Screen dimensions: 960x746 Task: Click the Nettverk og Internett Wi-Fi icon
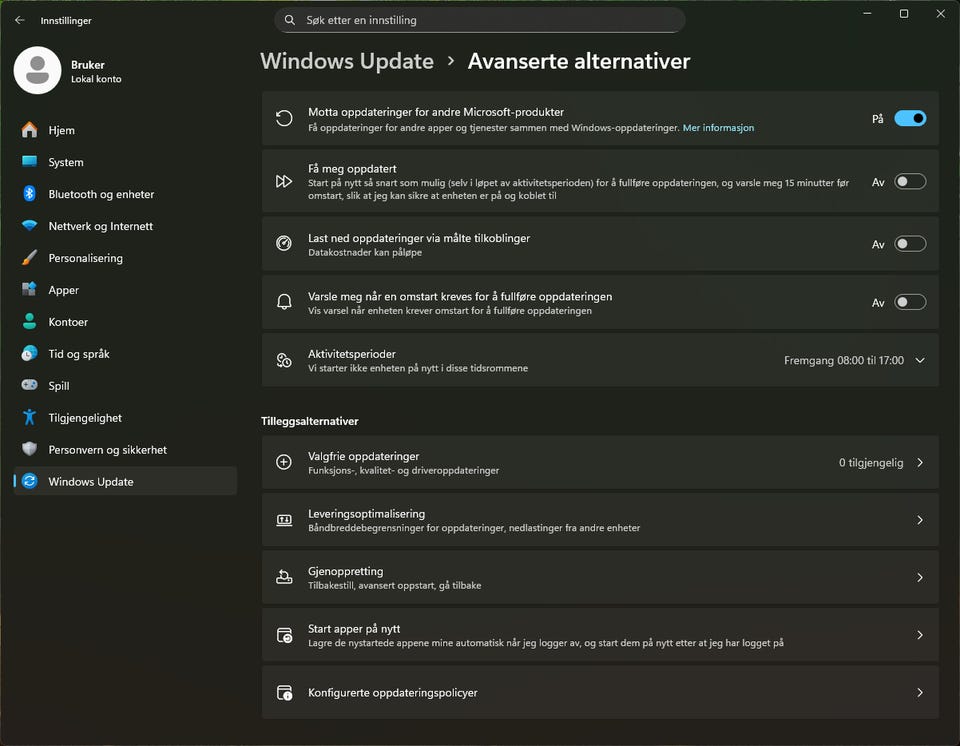tap(29, 226)
